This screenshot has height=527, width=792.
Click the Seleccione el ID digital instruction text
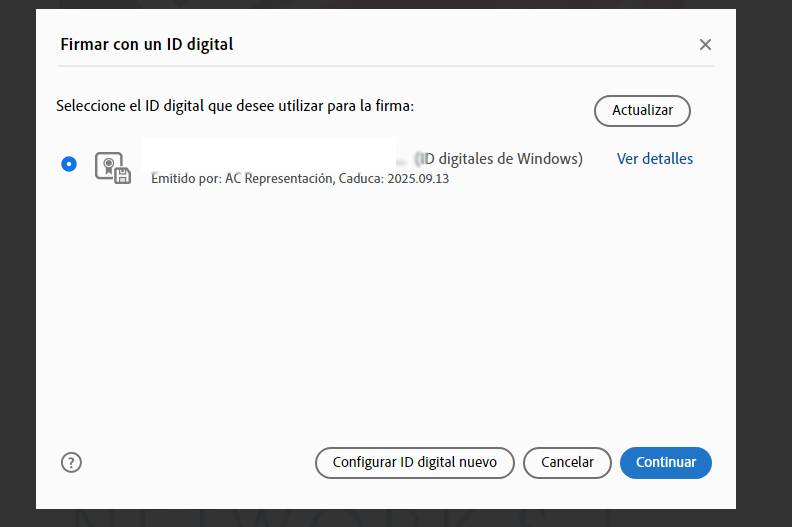[x=235, y=106]
